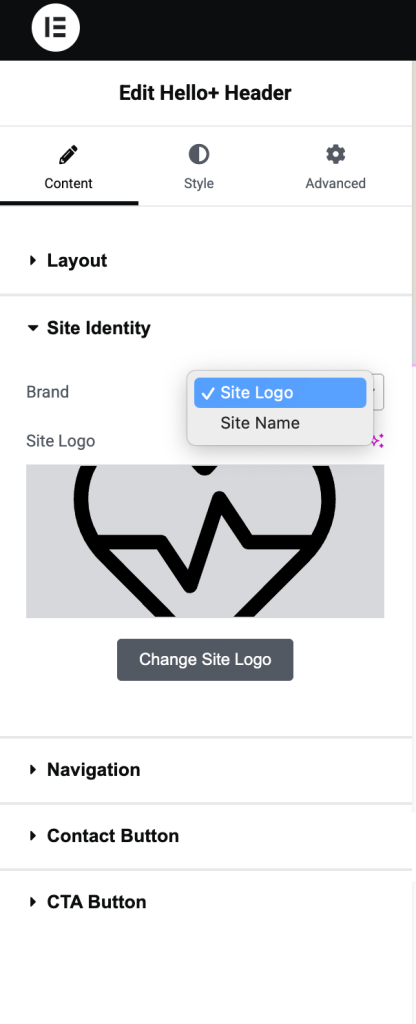The height and width of the screenshot is (1024, 416).
Task: Select the Content tab
Action: click(69, 167)
